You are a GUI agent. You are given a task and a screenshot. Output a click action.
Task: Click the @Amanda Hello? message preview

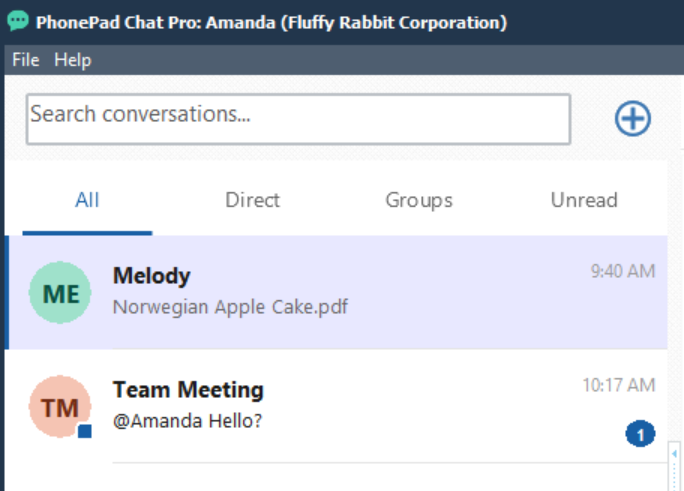[x=187, y=421]
